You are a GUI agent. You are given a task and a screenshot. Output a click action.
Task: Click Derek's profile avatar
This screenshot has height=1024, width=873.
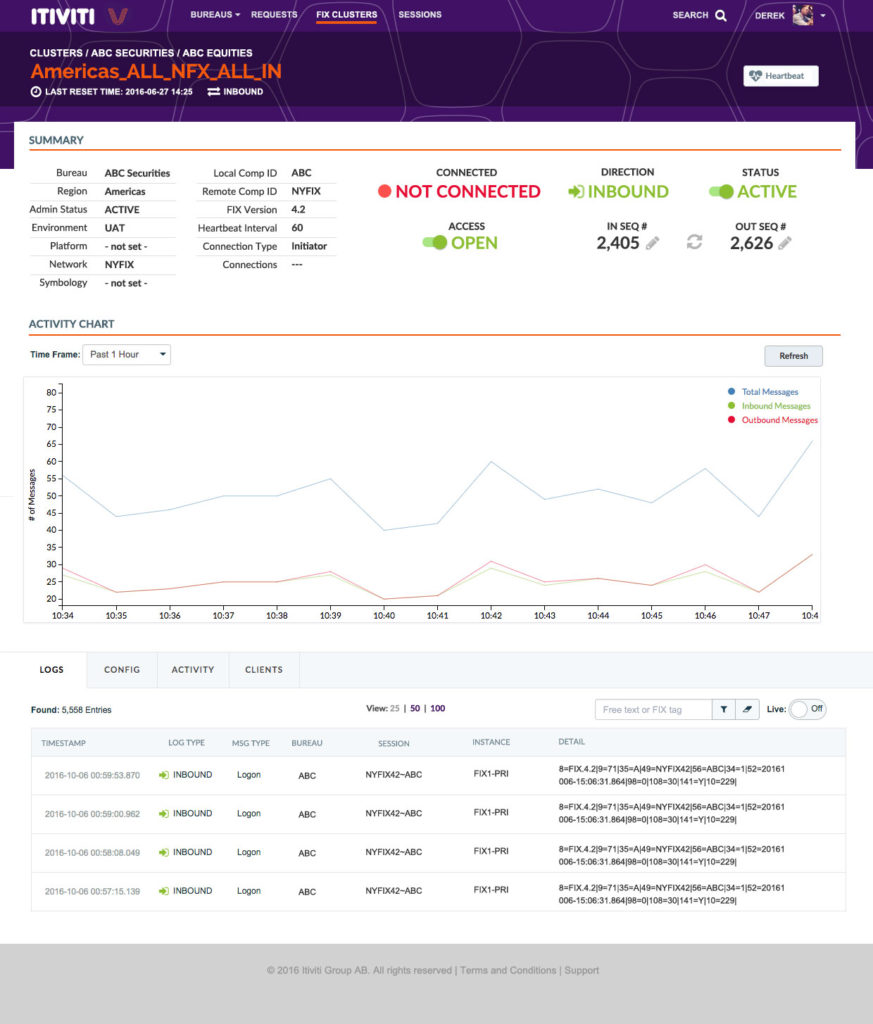[x=802, y=14]
